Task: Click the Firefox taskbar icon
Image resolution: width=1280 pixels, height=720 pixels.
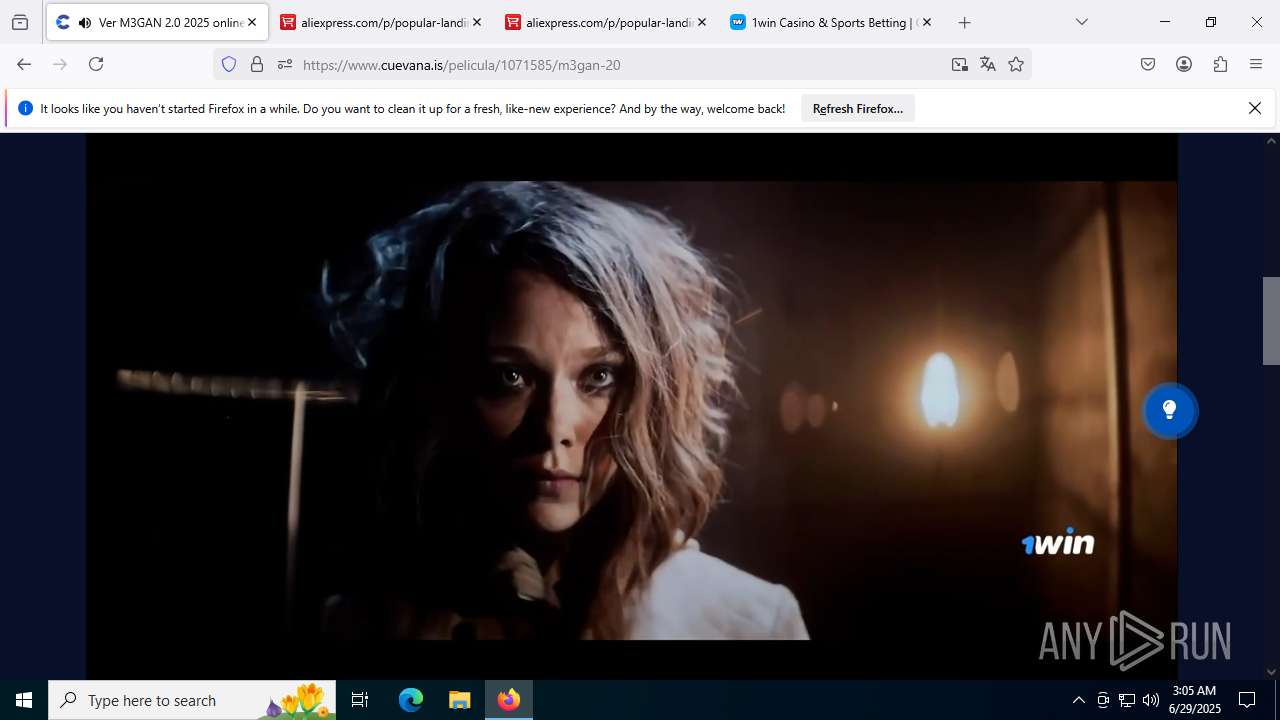Action: (x=509, y=700)
